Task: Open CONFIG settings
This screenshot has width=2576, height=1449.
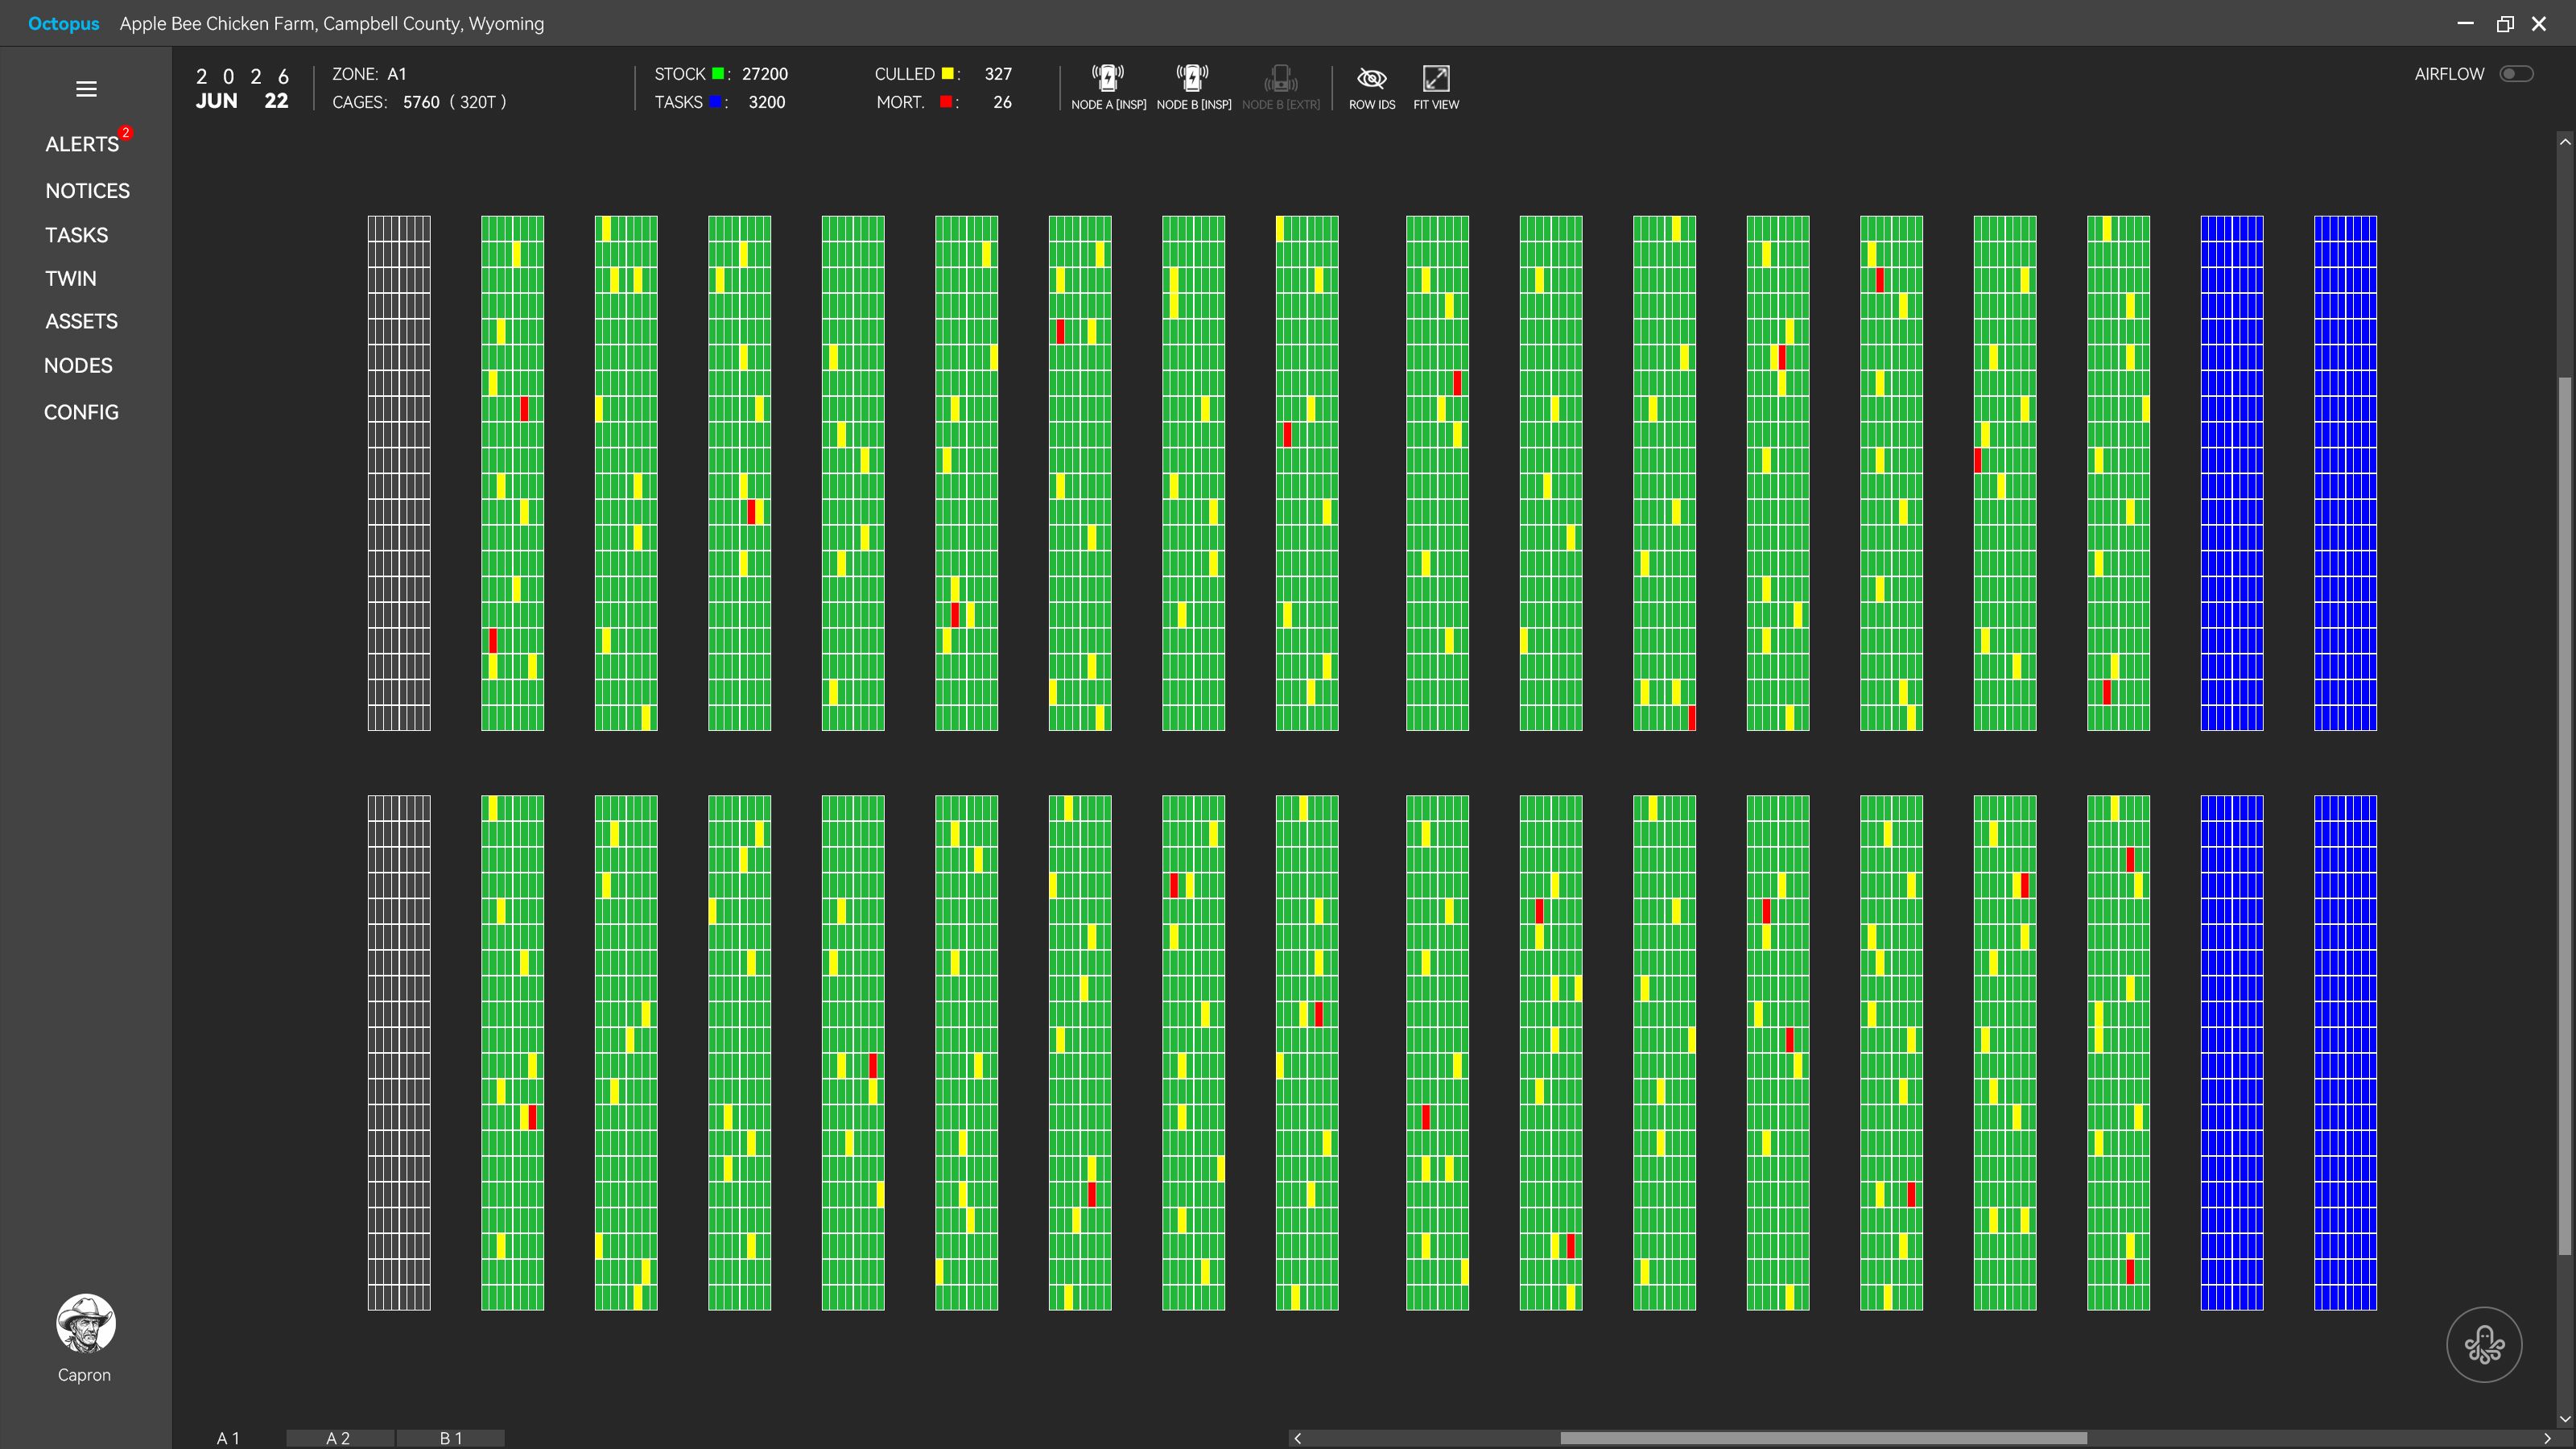Action: [x=81, y=412]
